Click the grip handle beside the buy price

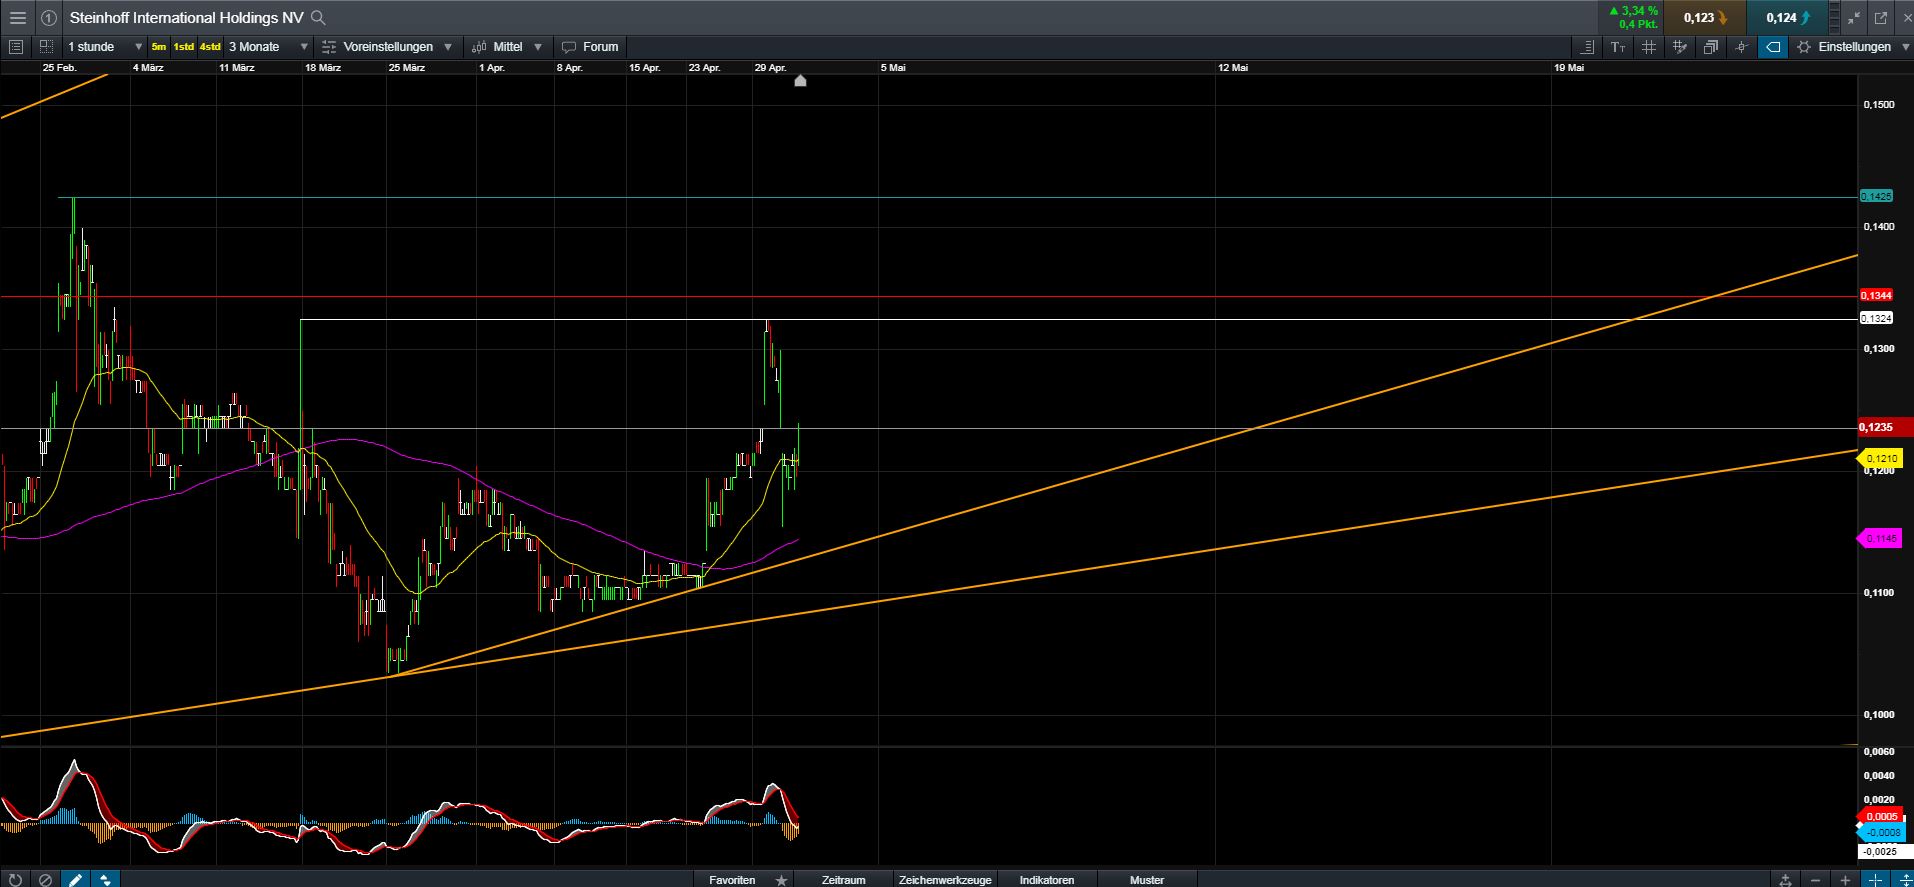click(x=1835, y=18)
